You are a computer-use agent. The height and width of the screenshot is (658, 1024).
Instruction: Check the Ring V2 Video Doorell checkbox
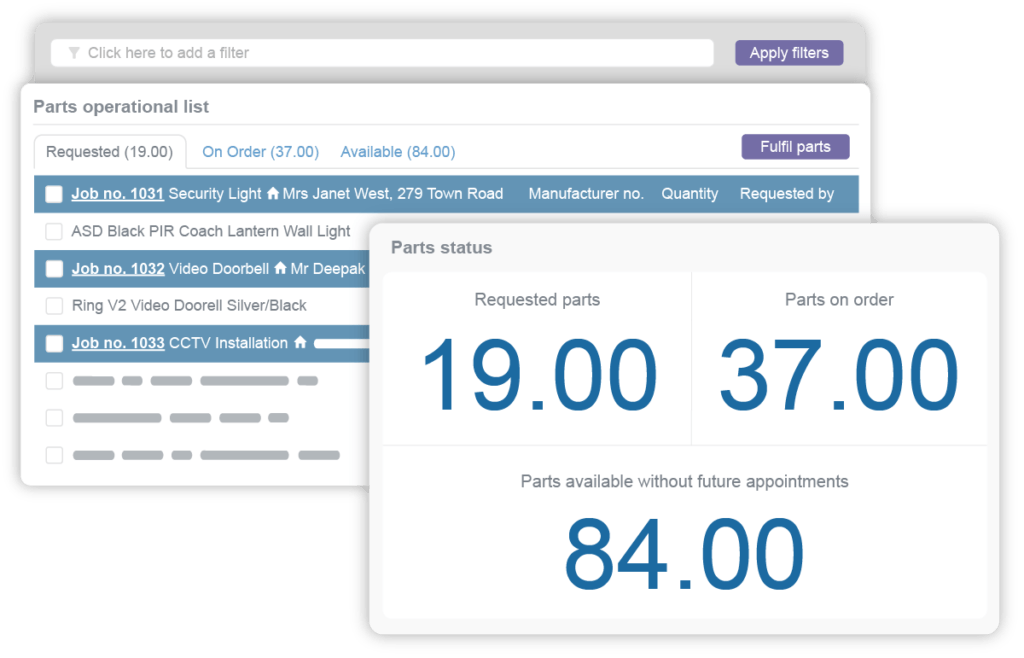pyautogui.click(x=55, y=305)
